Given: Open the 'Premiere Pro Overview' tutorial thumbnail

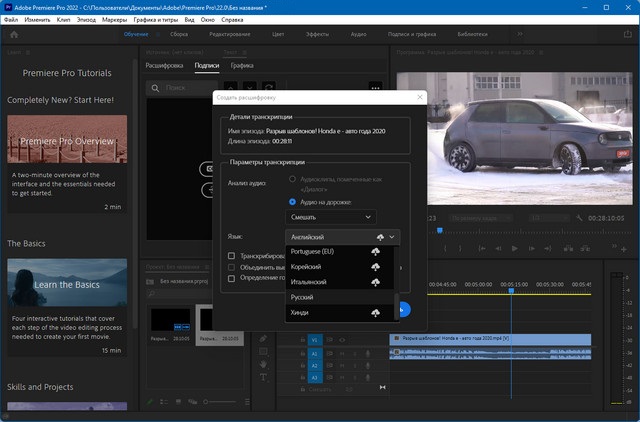Looking at the screenshot, I should pyautogui.click(x=67, y=139).
